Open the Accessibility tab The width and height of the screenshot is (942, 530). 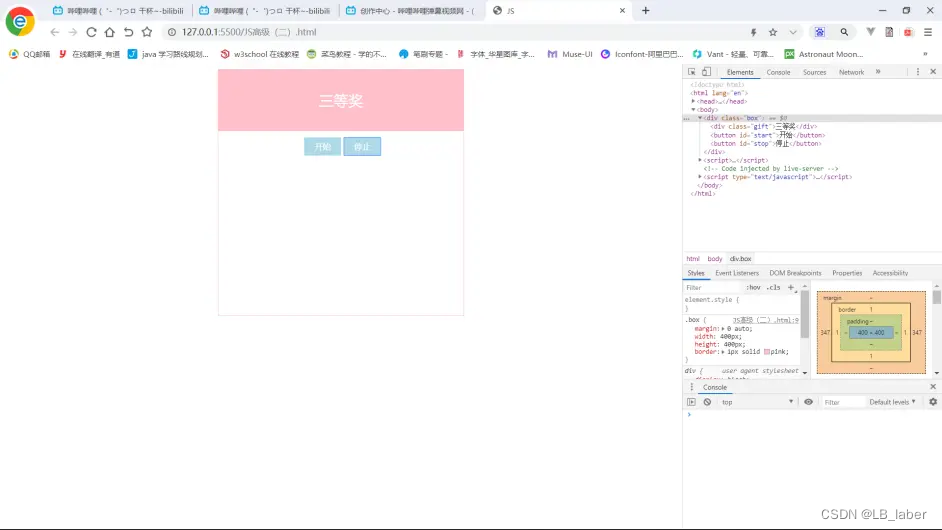pyautogui.click(x=890, y=273)
